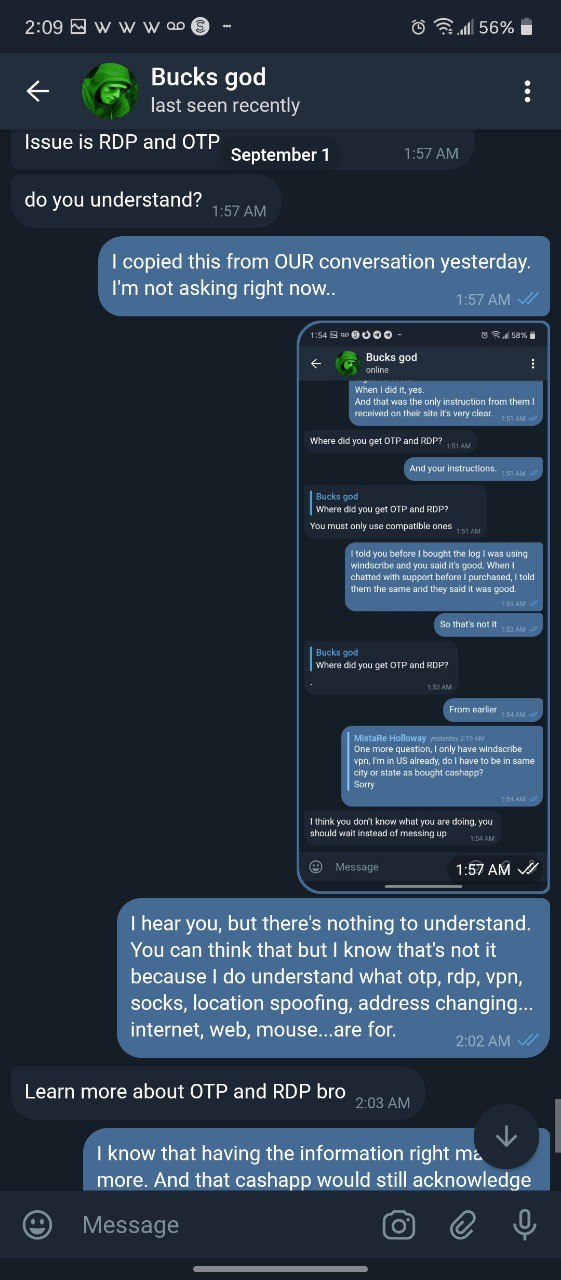Select the 'I hear you, but there's nothing' message

pos(333,978)
